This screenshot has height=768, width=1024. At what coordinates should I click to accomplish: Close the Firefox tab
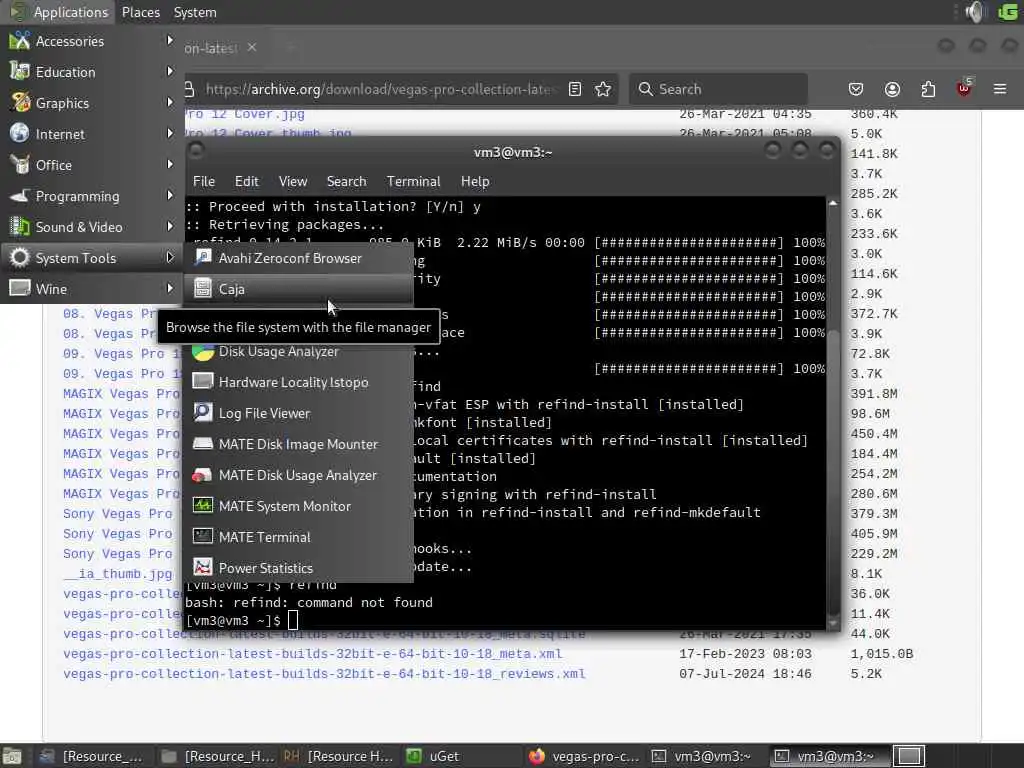[252, 48]
